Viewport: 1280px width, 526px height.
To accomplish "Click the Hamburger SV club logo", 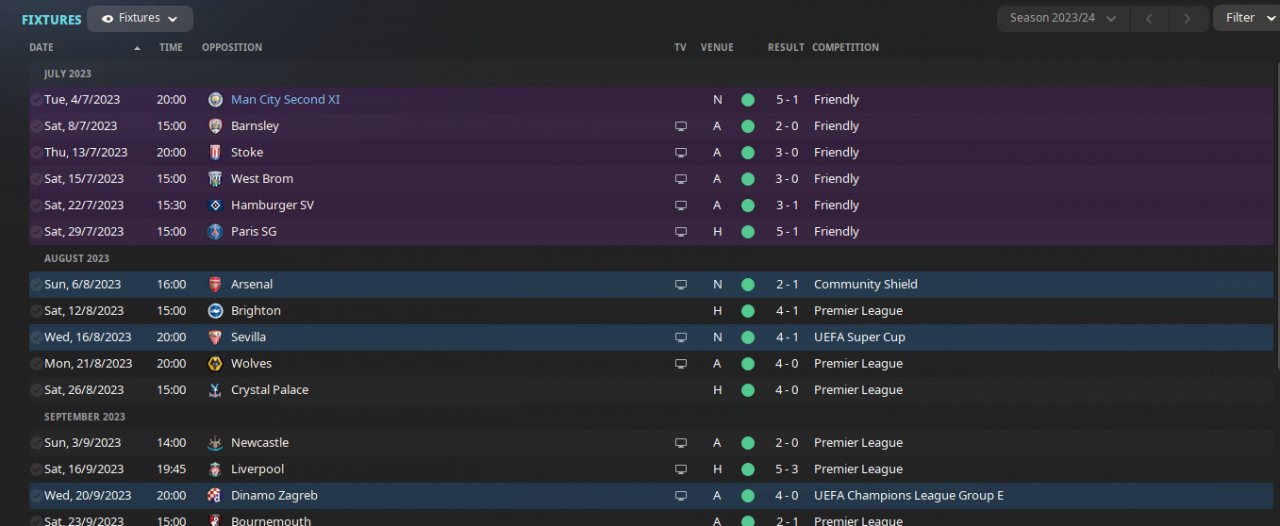I will (215, 205).
